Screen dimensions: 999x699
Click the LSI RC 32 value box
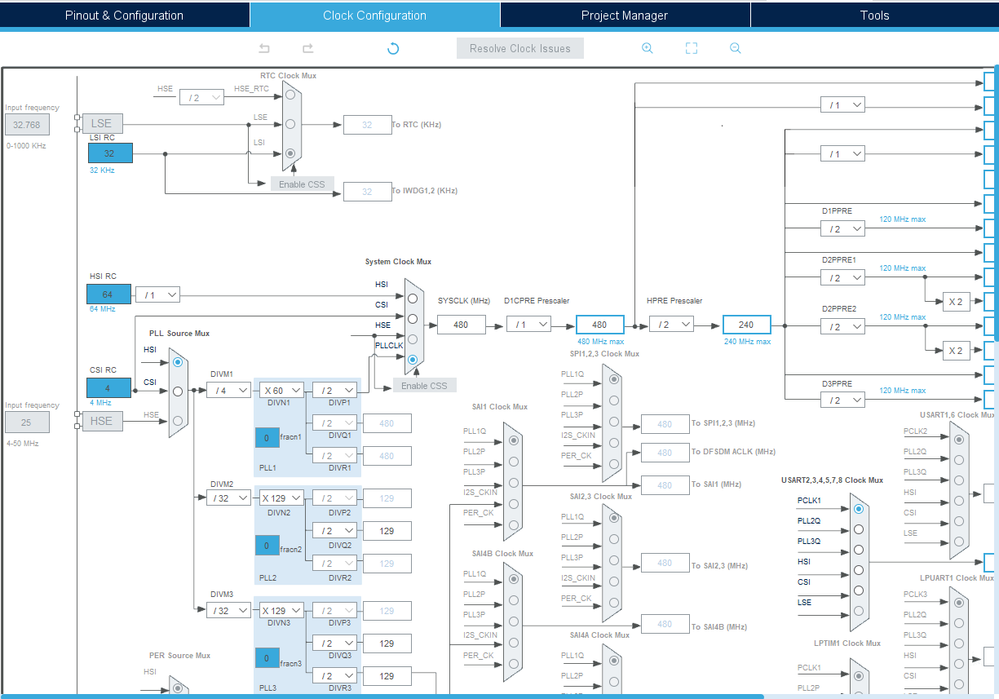(x=110, y=153)
